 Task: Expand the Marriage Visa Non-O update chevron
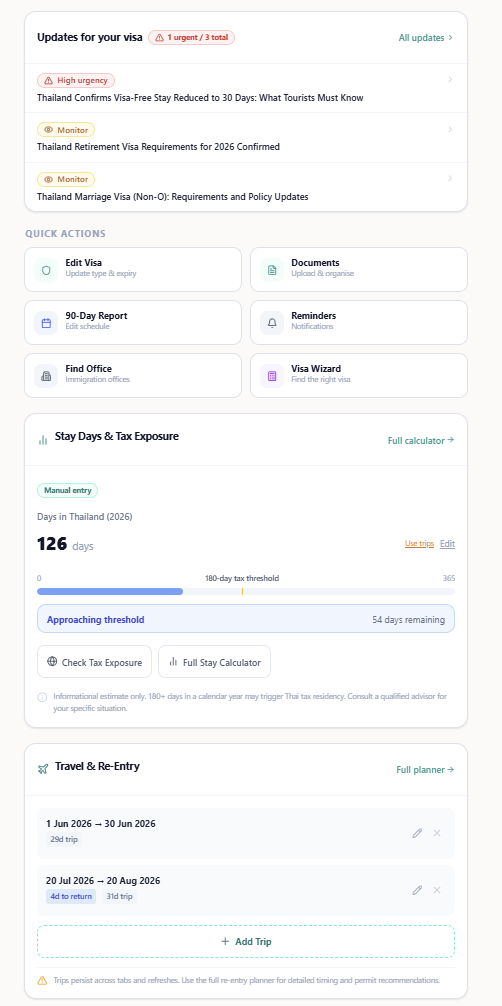(450, 178)
